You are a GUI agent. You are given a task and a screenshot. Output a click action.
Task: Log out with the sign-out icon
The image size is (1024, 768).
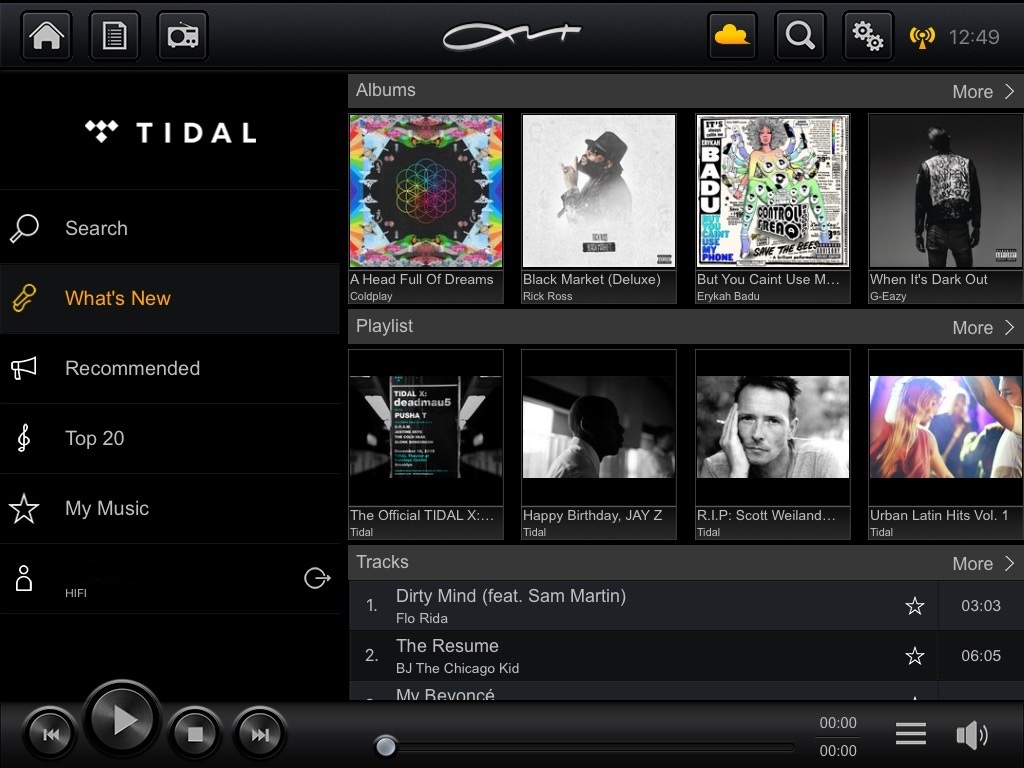click(x=317, y=578)
